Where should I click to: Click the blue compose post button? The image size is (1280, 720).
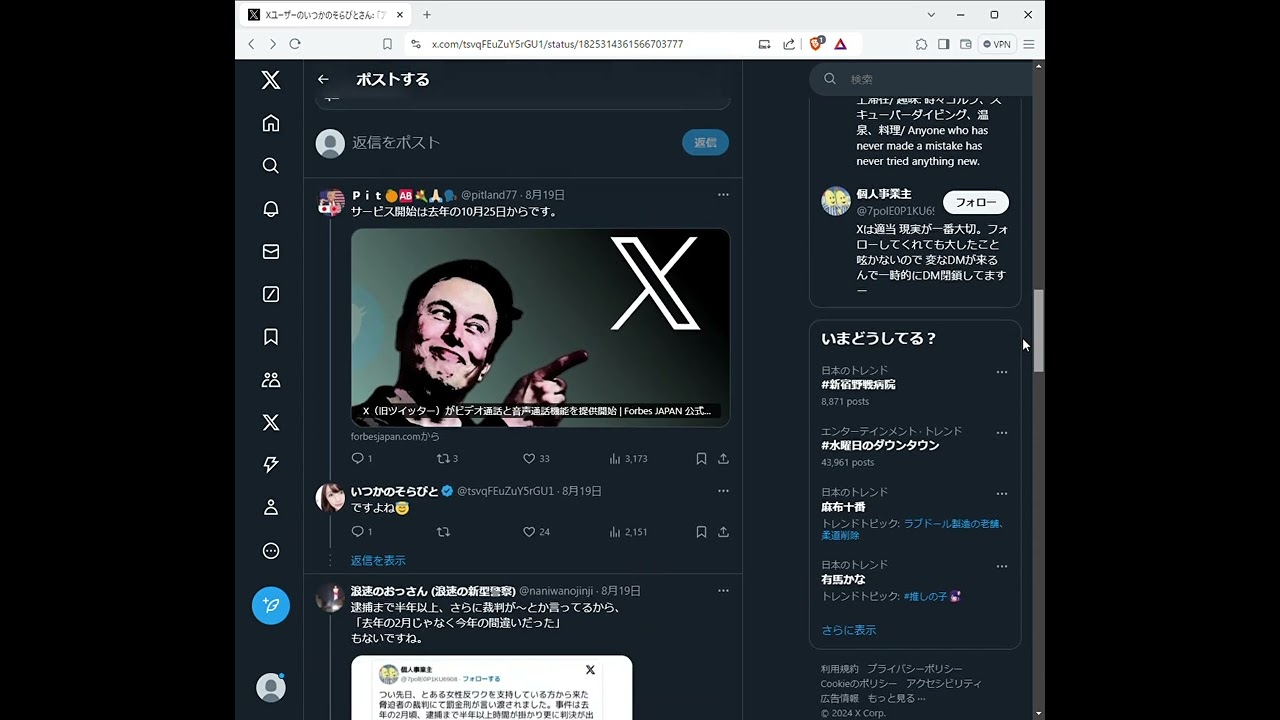click(271, 605)
